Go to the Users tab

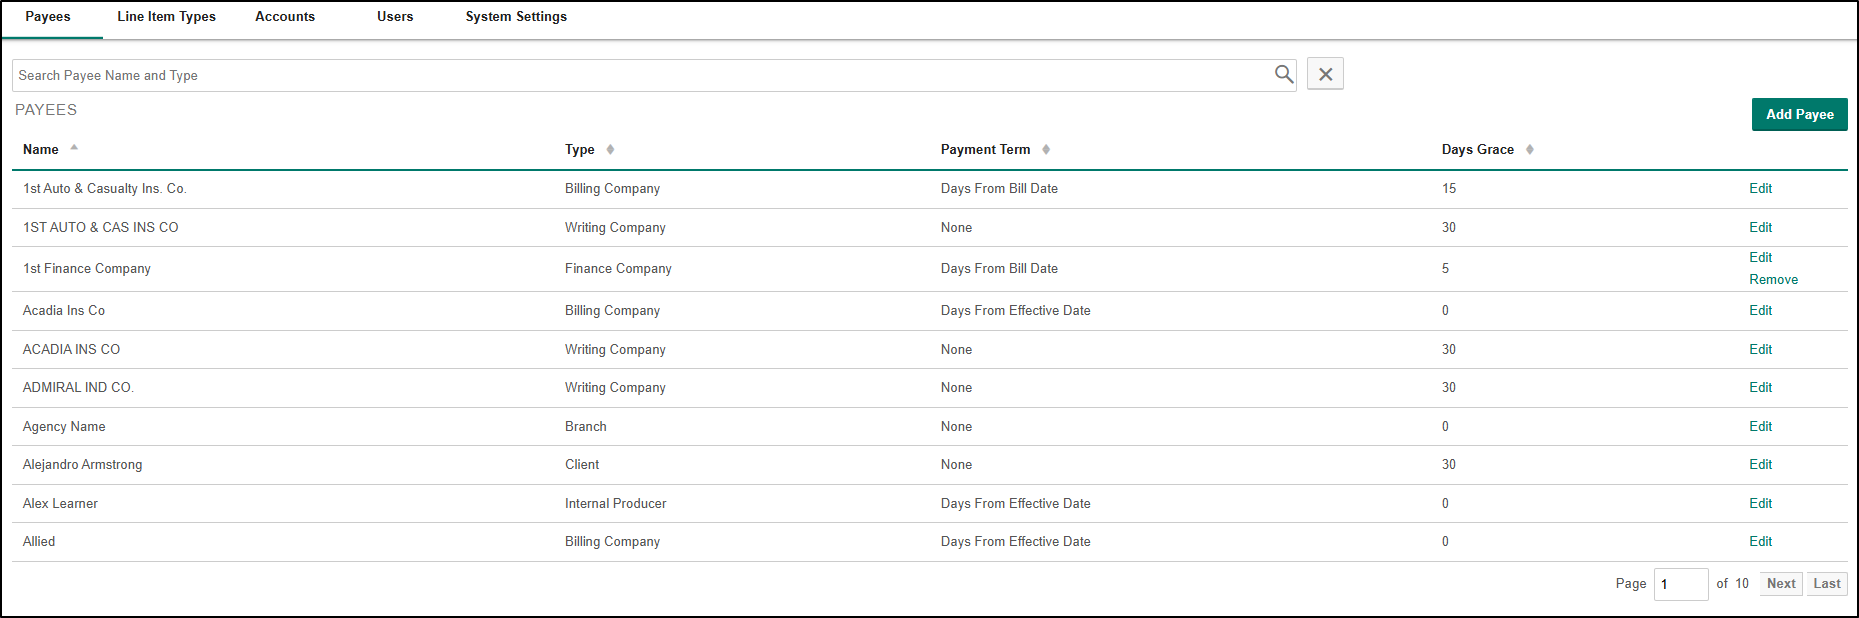pos(395,17)
